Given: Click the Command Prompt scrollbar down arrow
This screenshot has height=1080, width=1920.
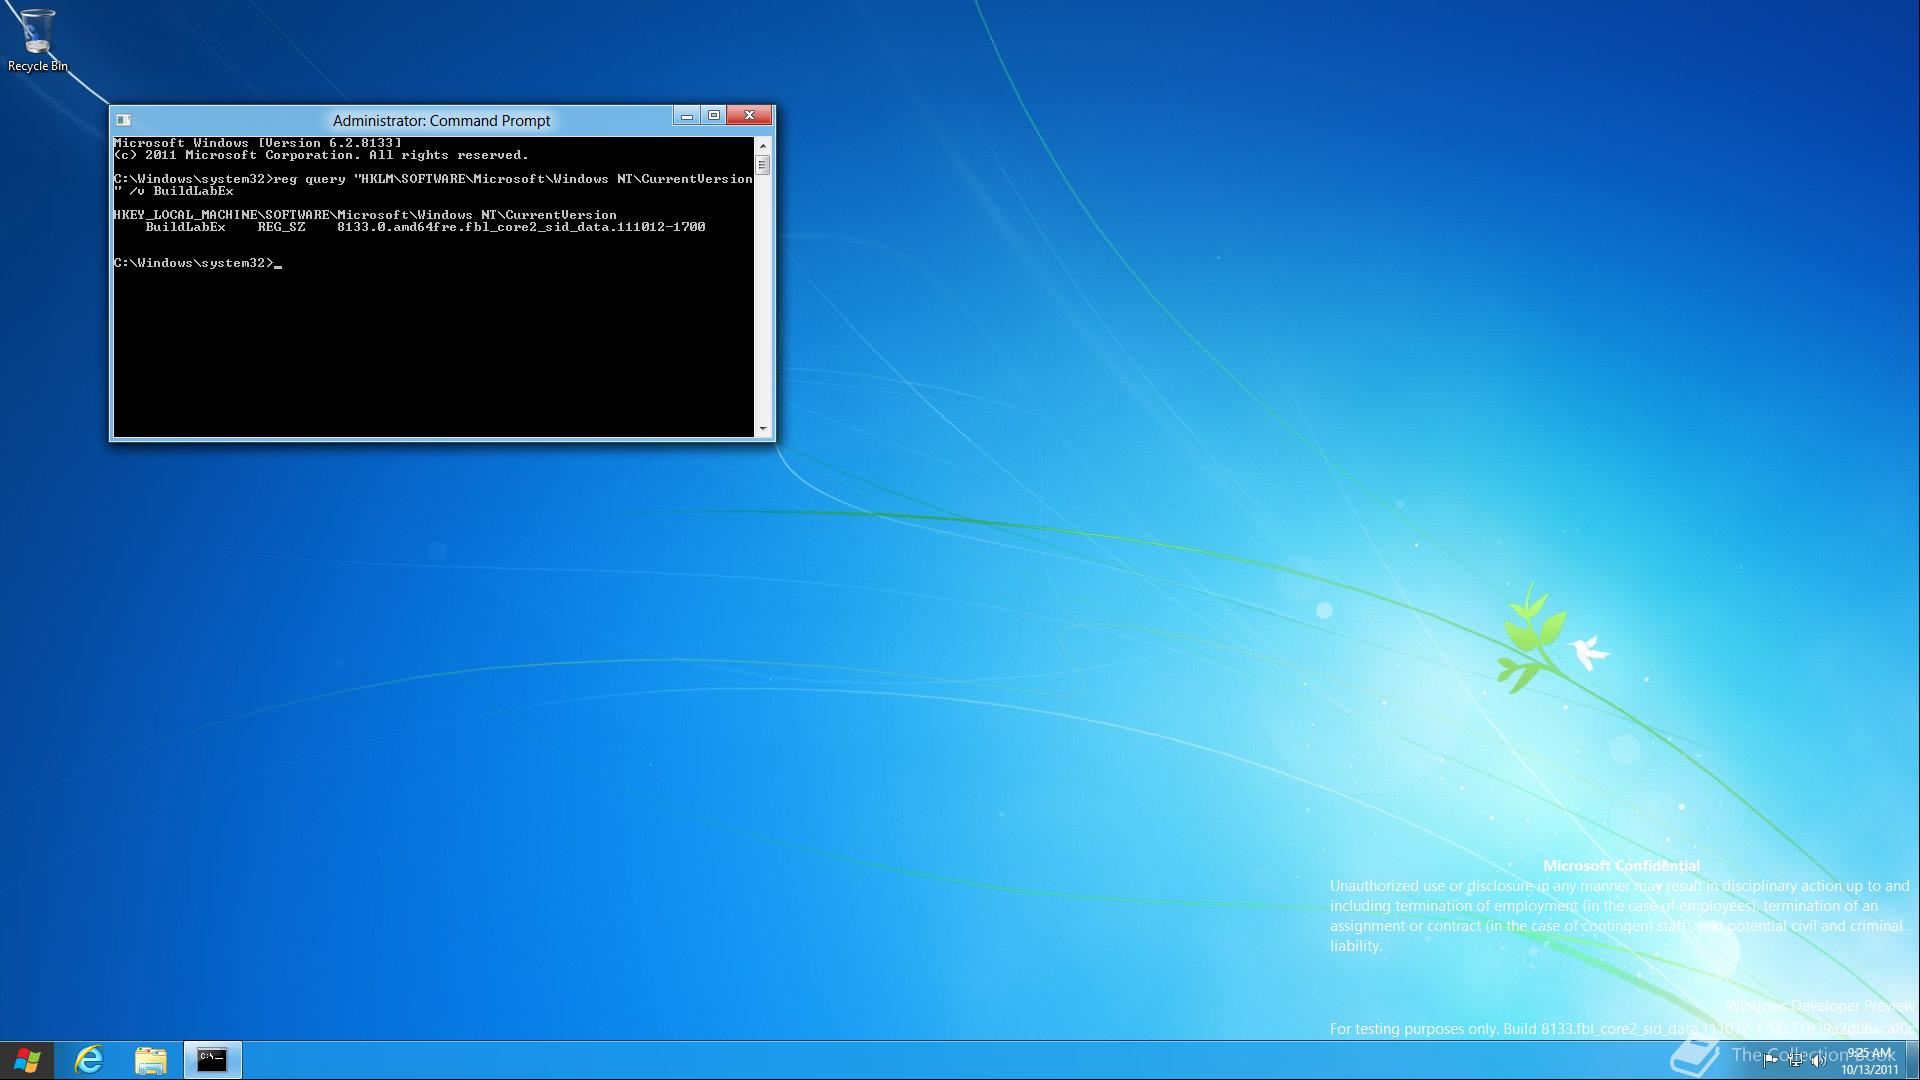Looking at the screenshot, I should coord(763,429).
